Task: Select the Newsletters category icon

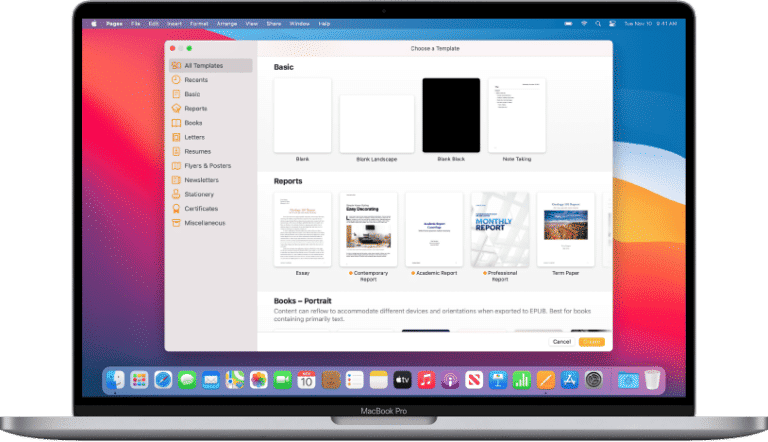Action: click(x=176, y=180)
